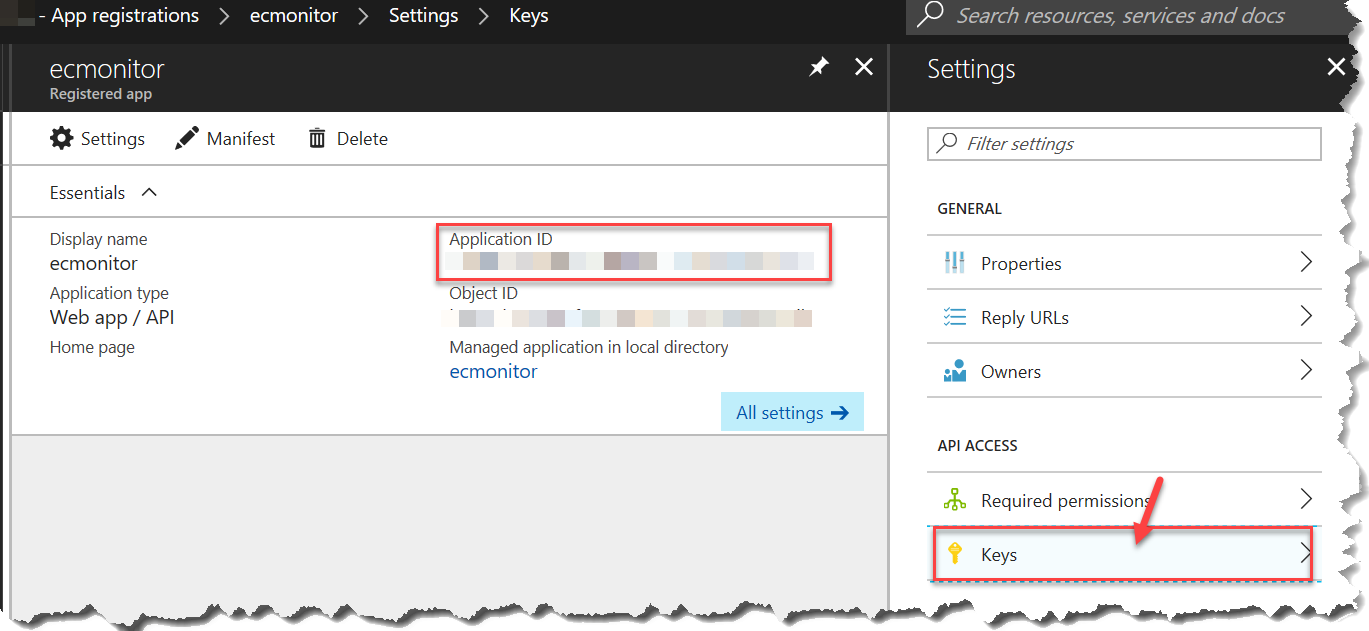
Task: Click the Registered app subtitle
Action: pos(101,94)
